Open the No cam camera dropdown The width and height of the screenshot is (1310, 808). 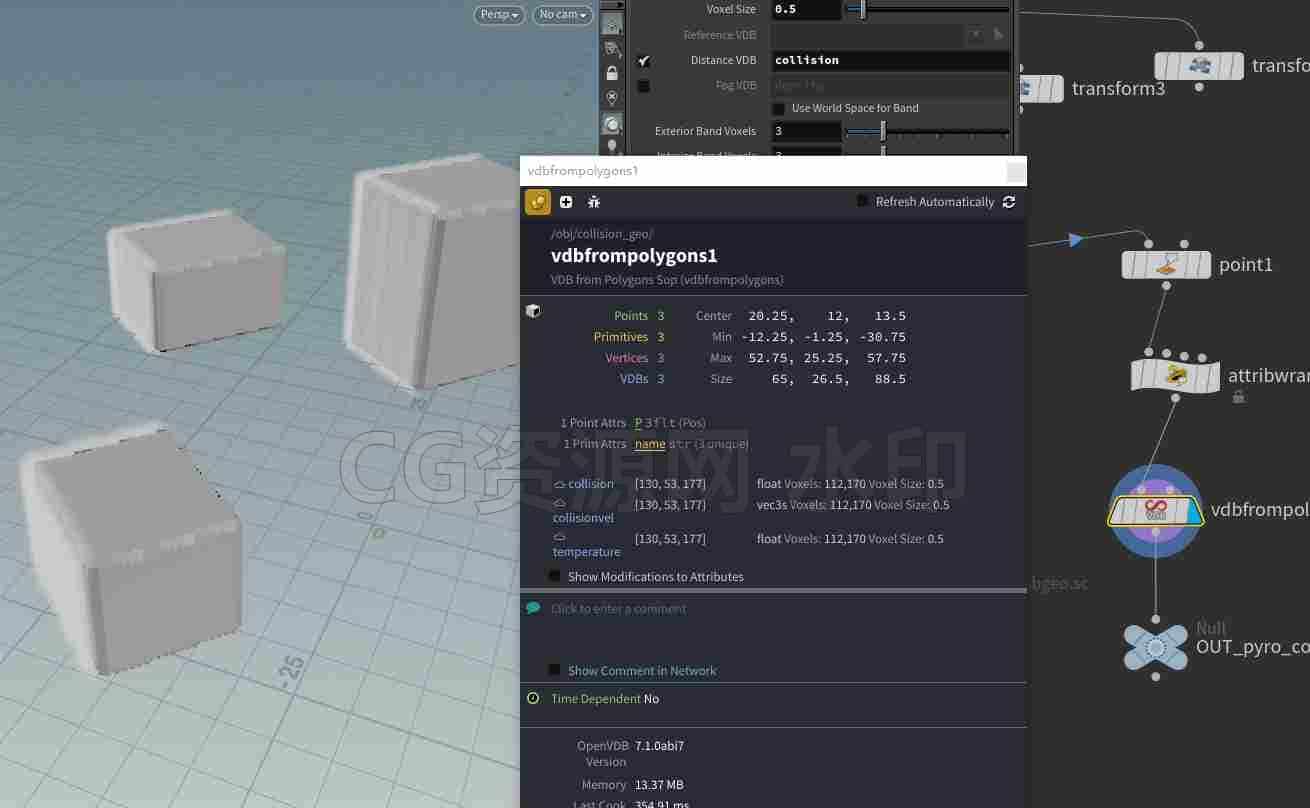tap(563, 15)
